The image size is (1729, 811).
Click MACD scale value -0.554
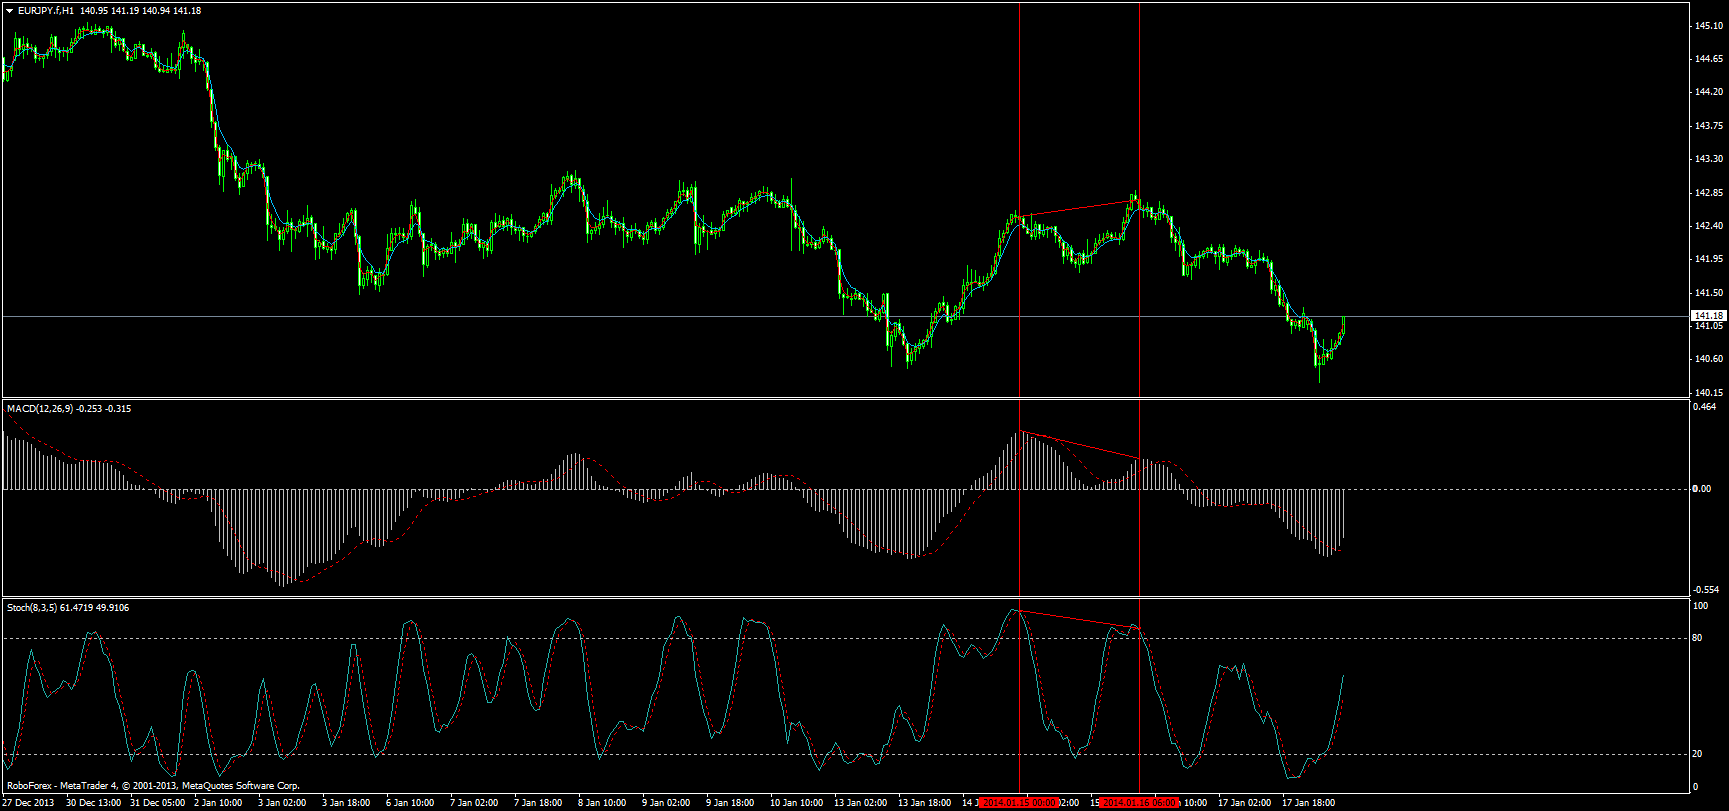pyautogui.click(x=1705, y=590)
